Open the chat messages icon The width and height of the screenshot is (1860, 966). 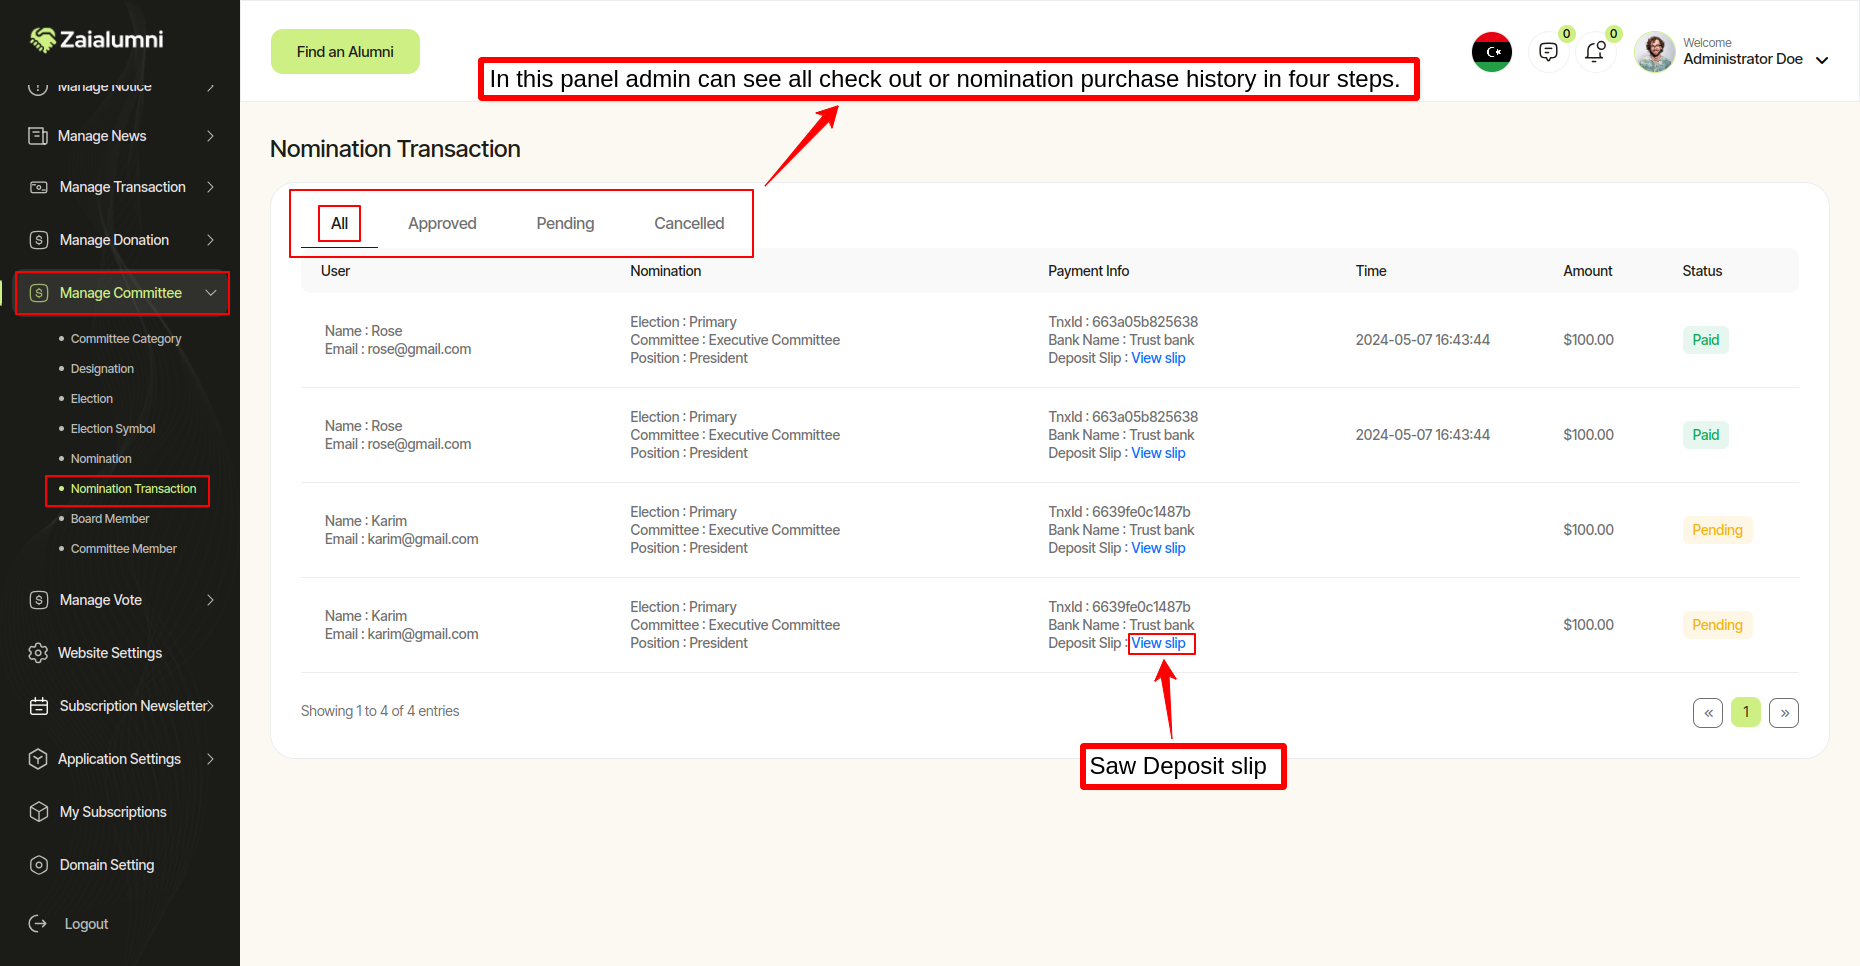pos(1548,52)
